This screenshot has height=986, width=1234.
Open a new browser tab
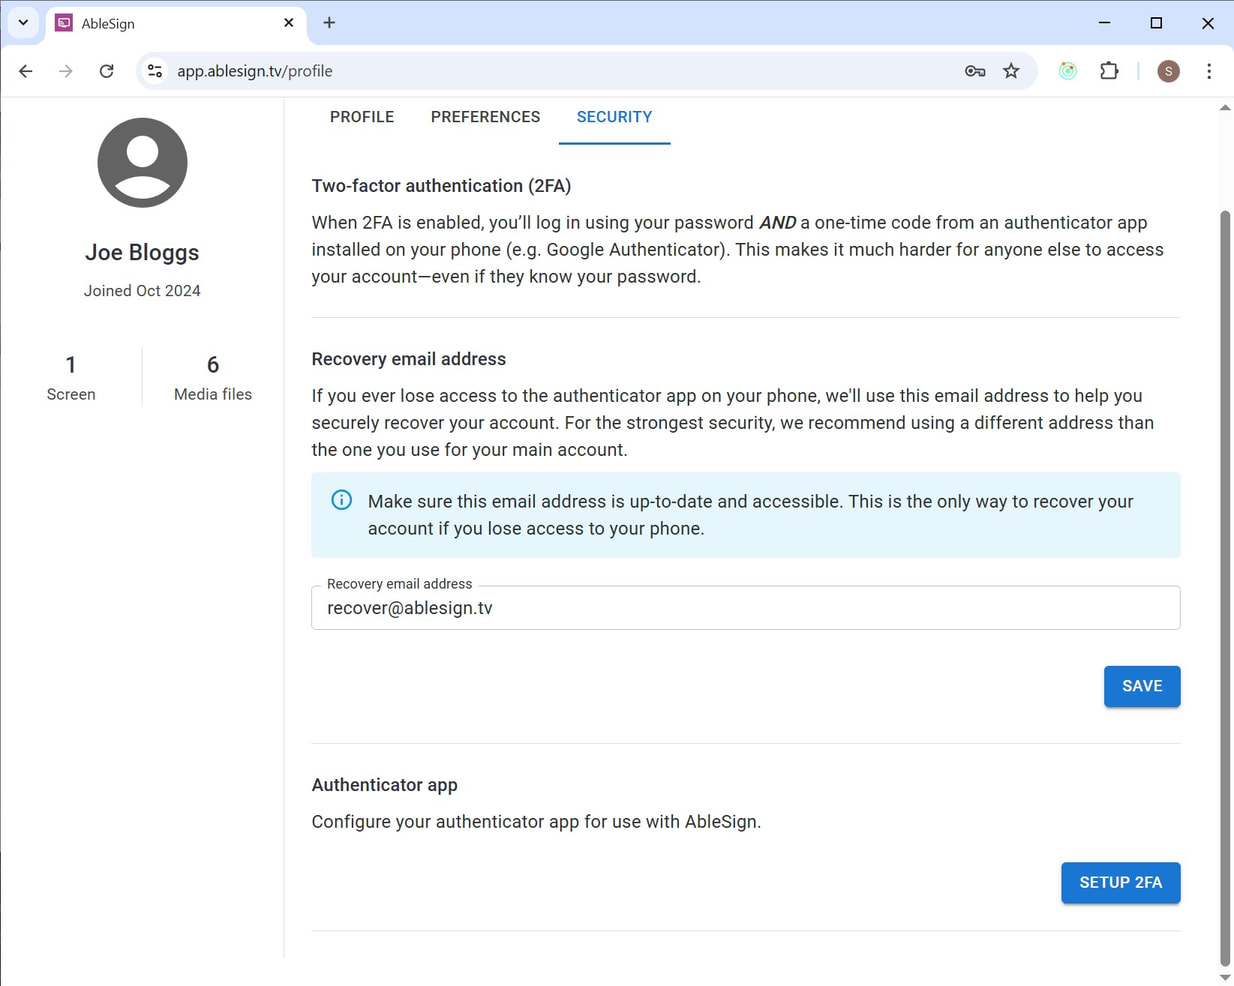coord(329,23)
